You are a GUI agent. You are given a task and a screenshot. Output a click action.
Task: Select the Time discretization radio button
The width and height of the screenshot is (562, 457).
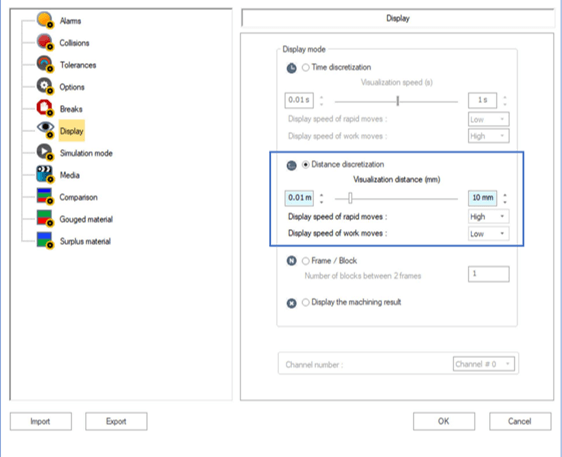tap(305, 67)
